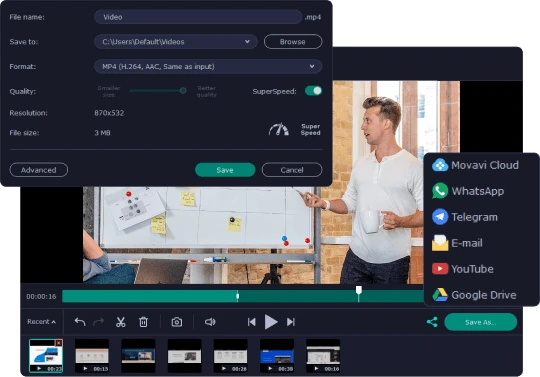Collapse the Recent recordings panel
The image size is (540, 377).
(x=41, y=322)
